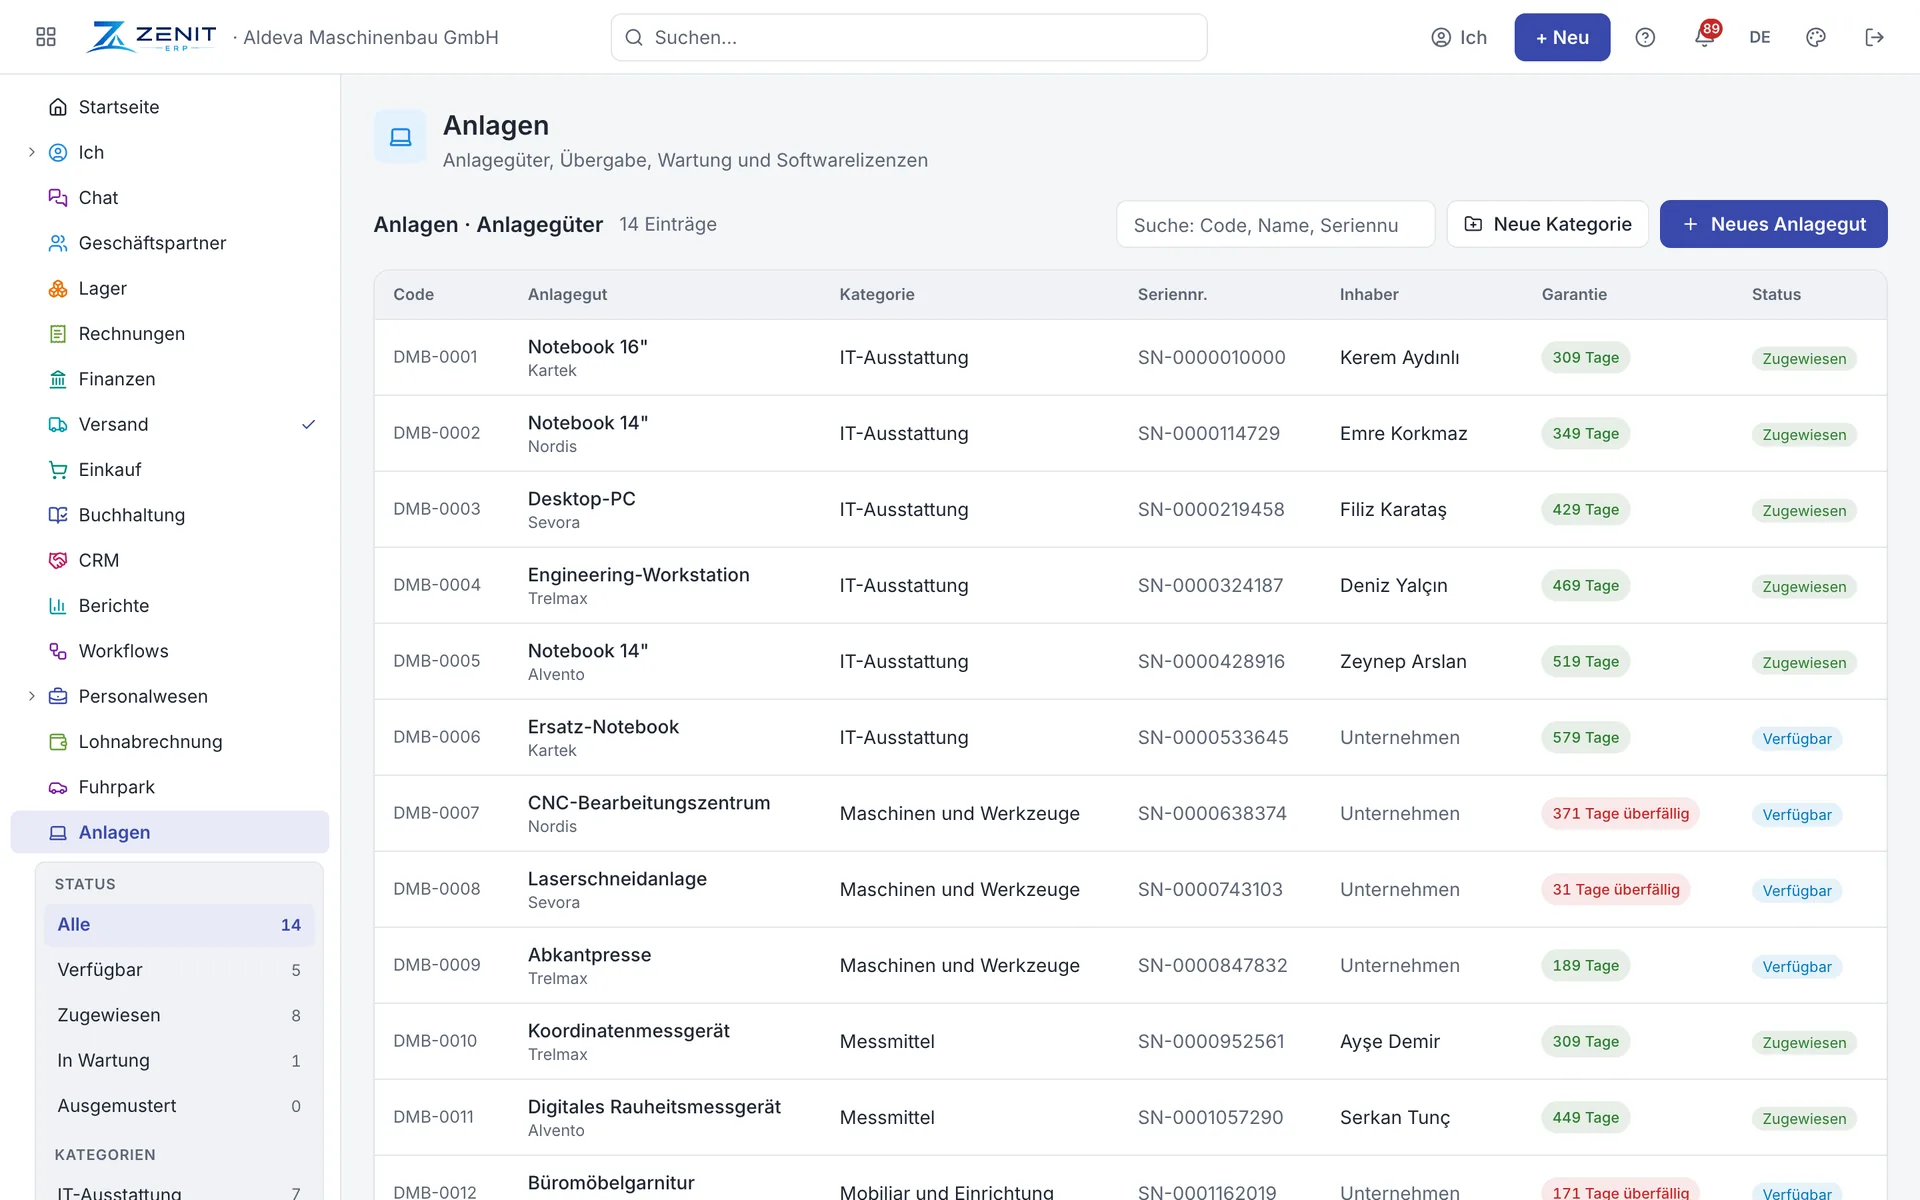Image resolution: width=1920 pixels, height=1200 pixels.
Task: Click the Zenit ERP logo
Action: coord(151,37)
